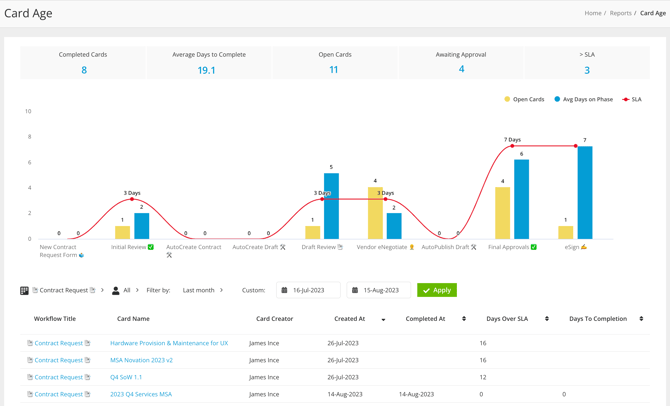
Task: Click calendar icon in start date field
Action: [x=284, y=291]
